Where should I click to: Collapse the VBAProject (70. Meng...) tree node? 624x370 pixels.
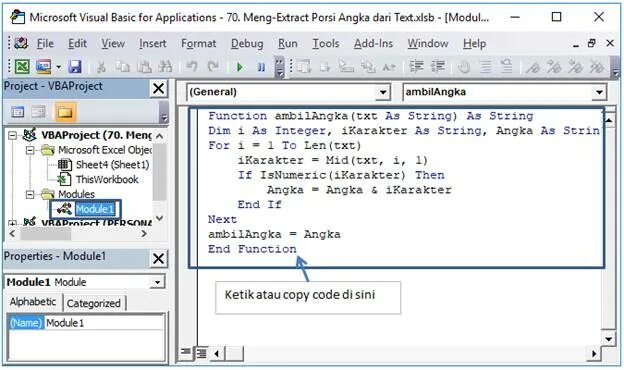point(13,136)
